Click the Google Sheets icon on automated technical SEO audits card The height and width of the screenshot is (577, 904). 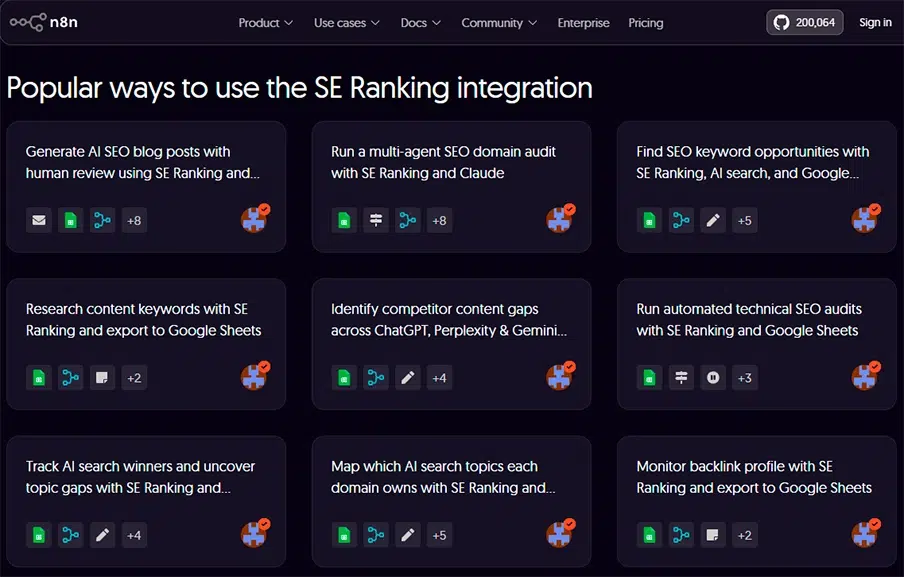tap(649, 378)
